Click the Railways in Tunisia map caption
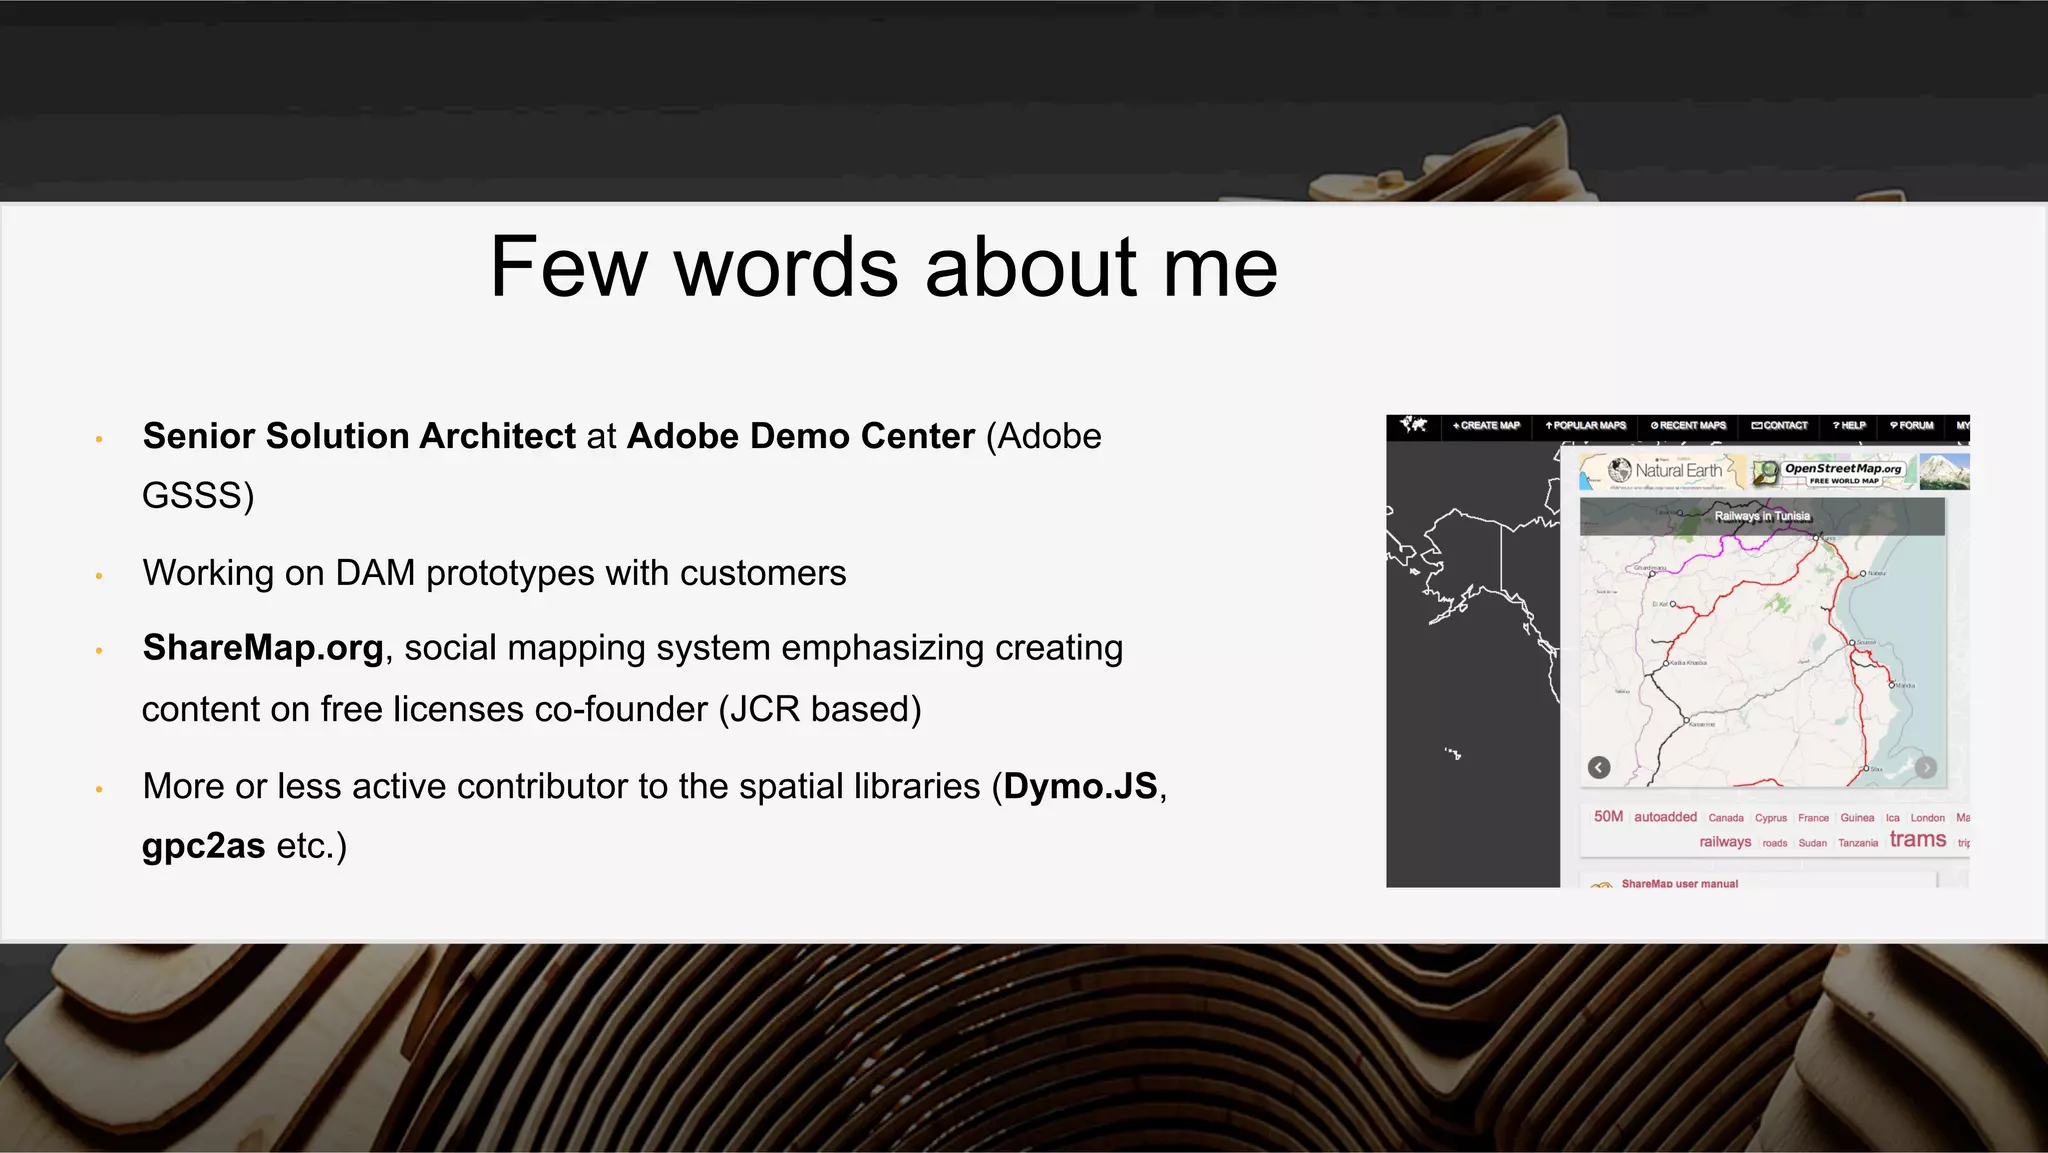 pyautogui.click(x=1762, y=516)
